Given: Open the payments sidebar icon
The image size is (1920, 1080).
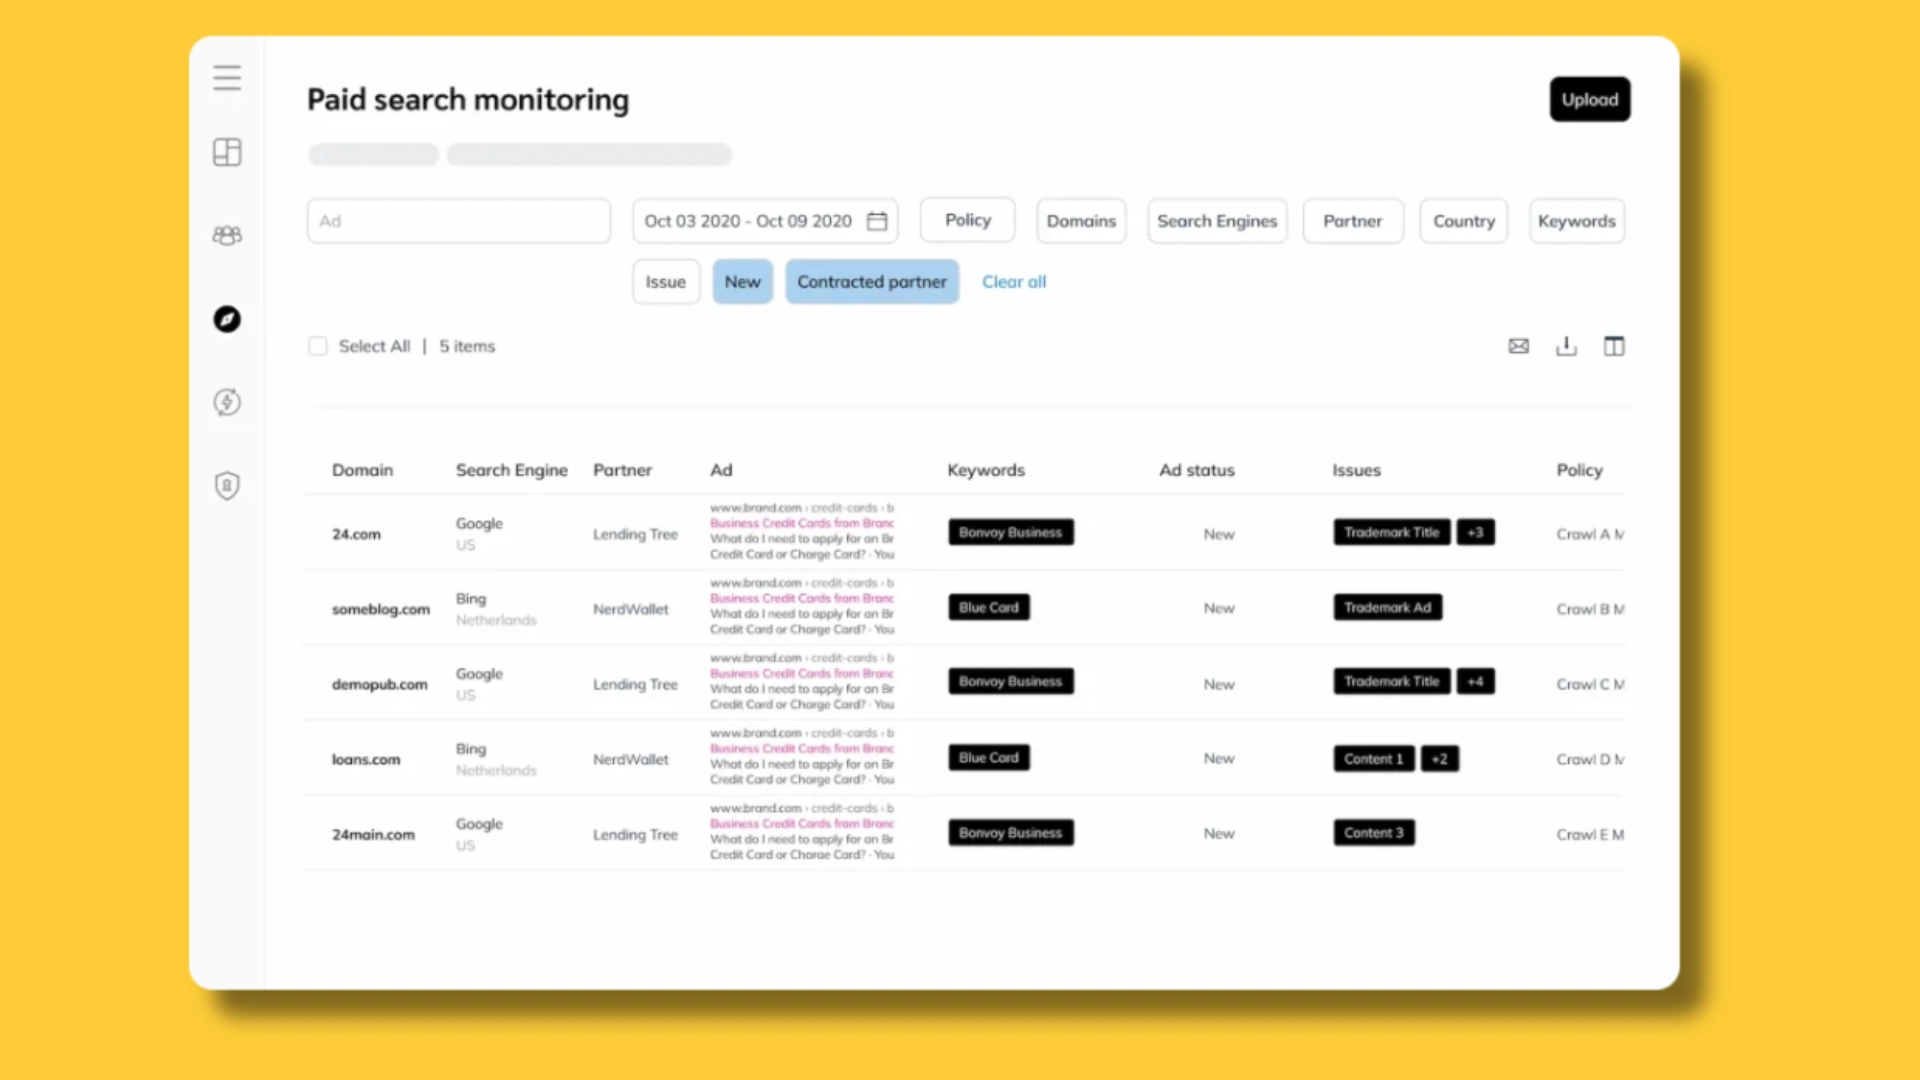Looking at the screenshot, I should click(x=227, y=402).
